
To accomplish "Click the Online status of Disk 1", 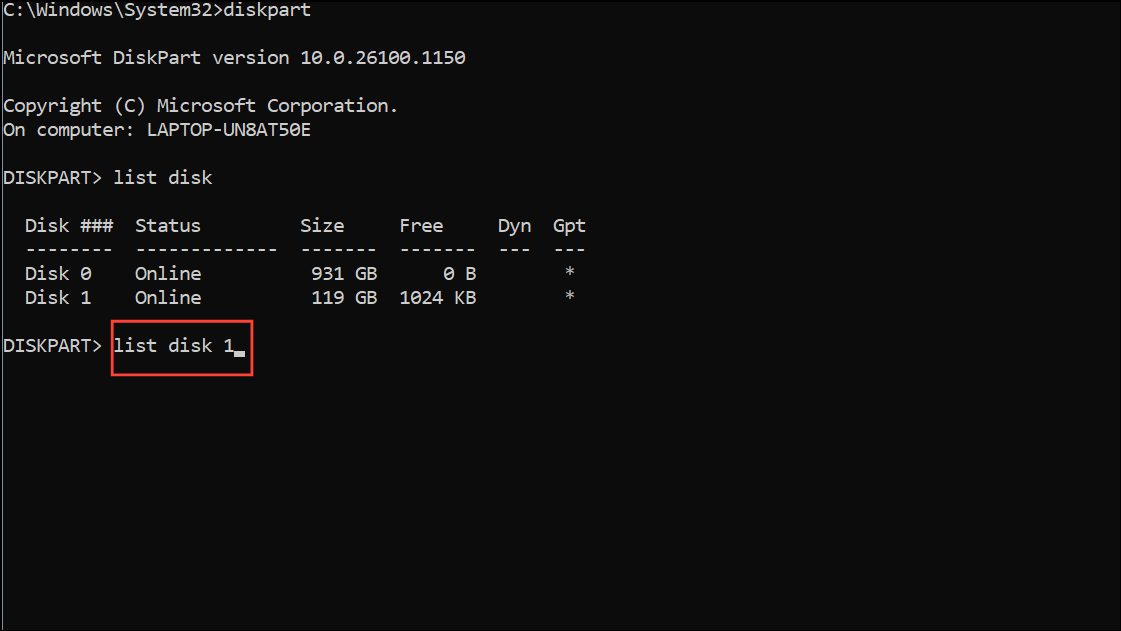I will [x=168, y=298].
